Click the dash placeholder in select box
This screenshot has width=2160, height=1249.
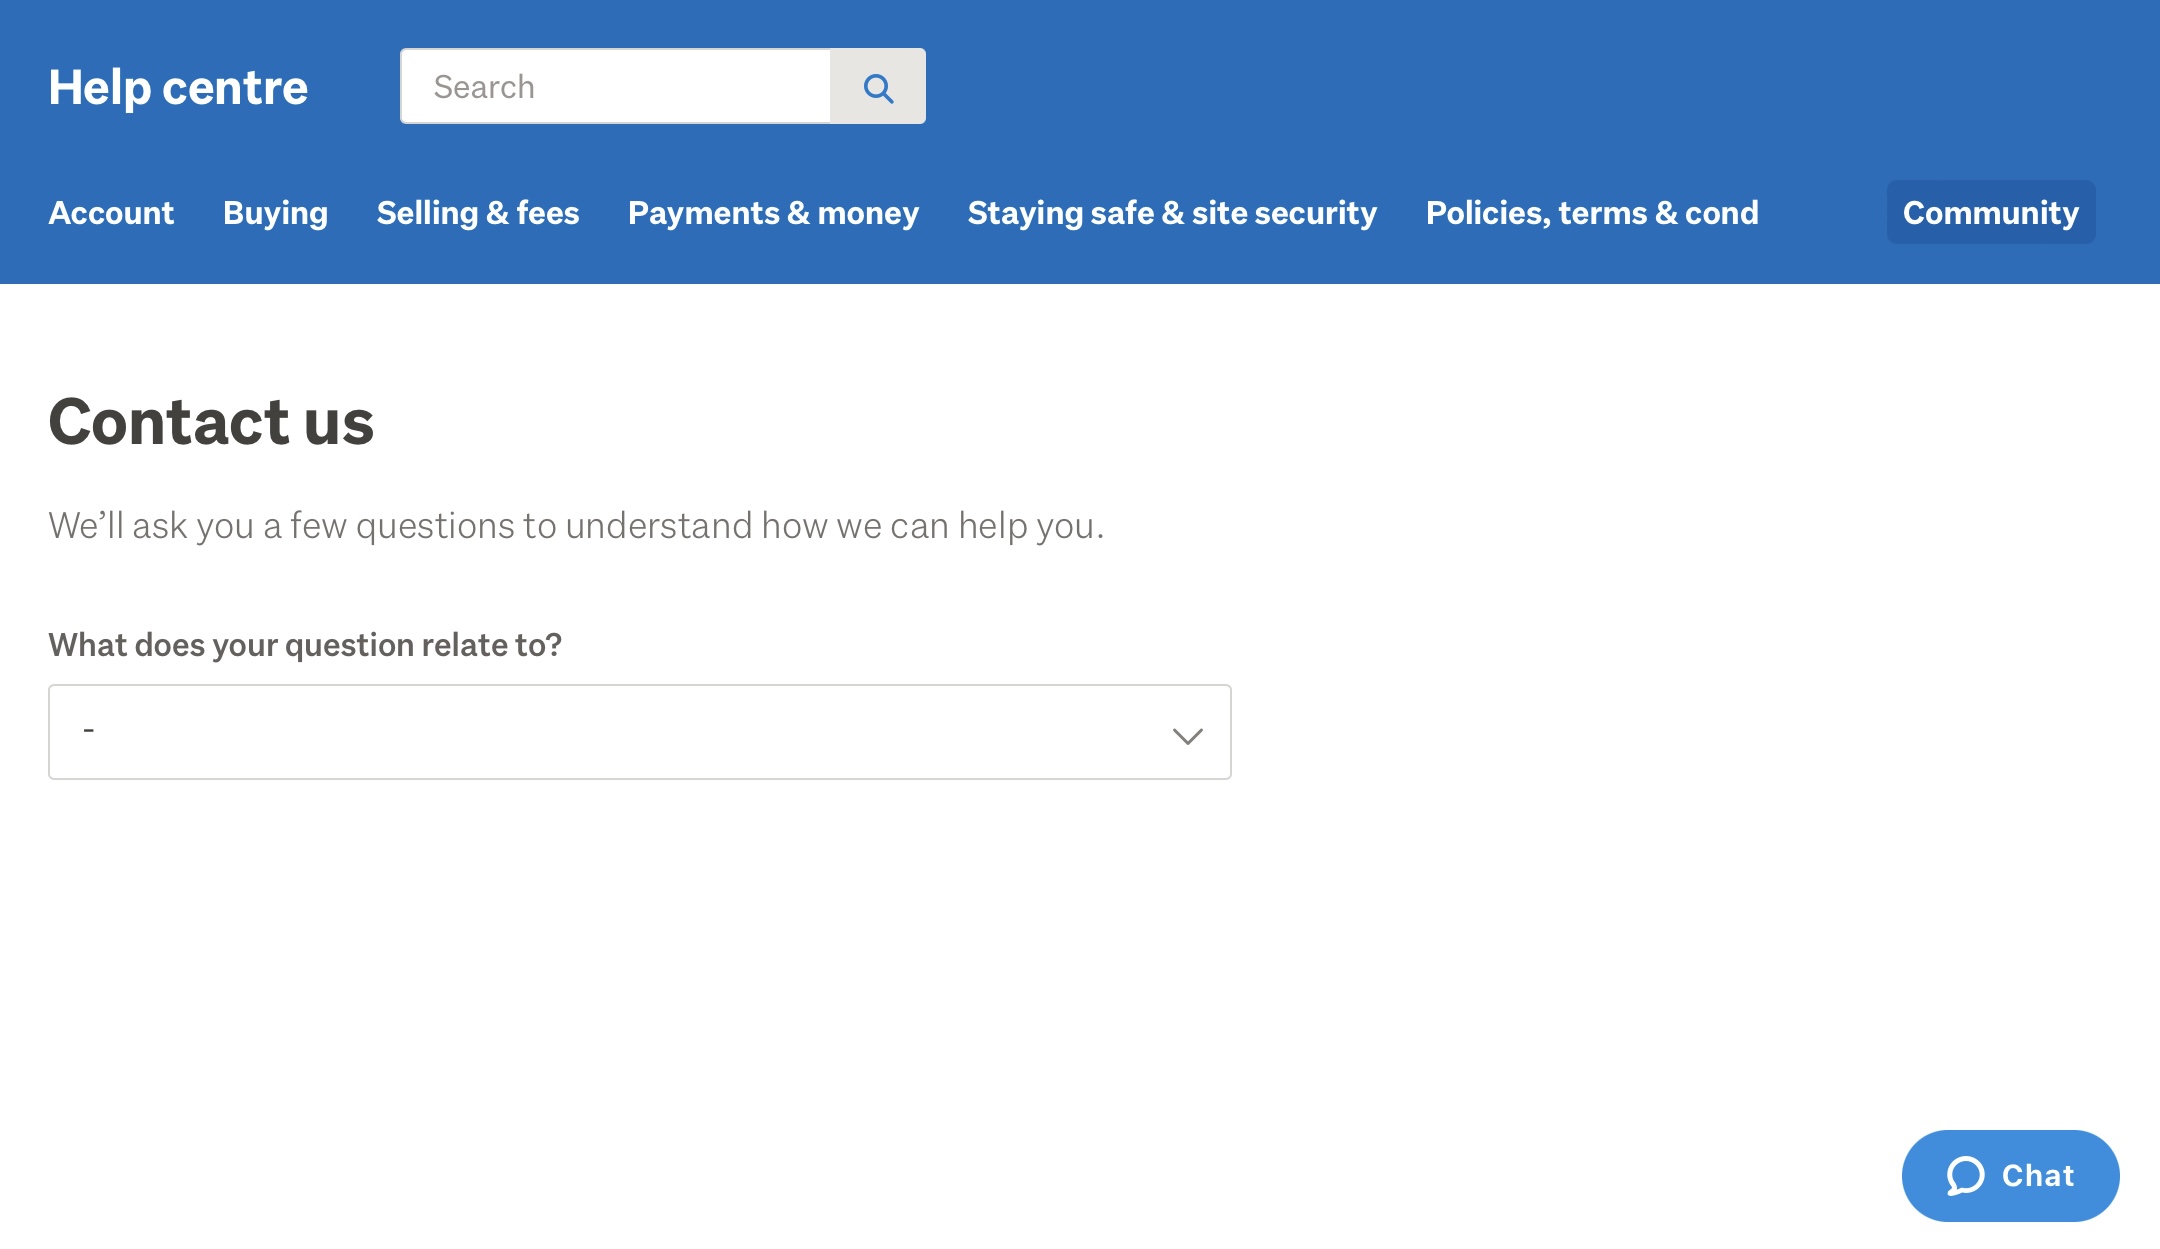pyautogui.click(x=89, y=731)
